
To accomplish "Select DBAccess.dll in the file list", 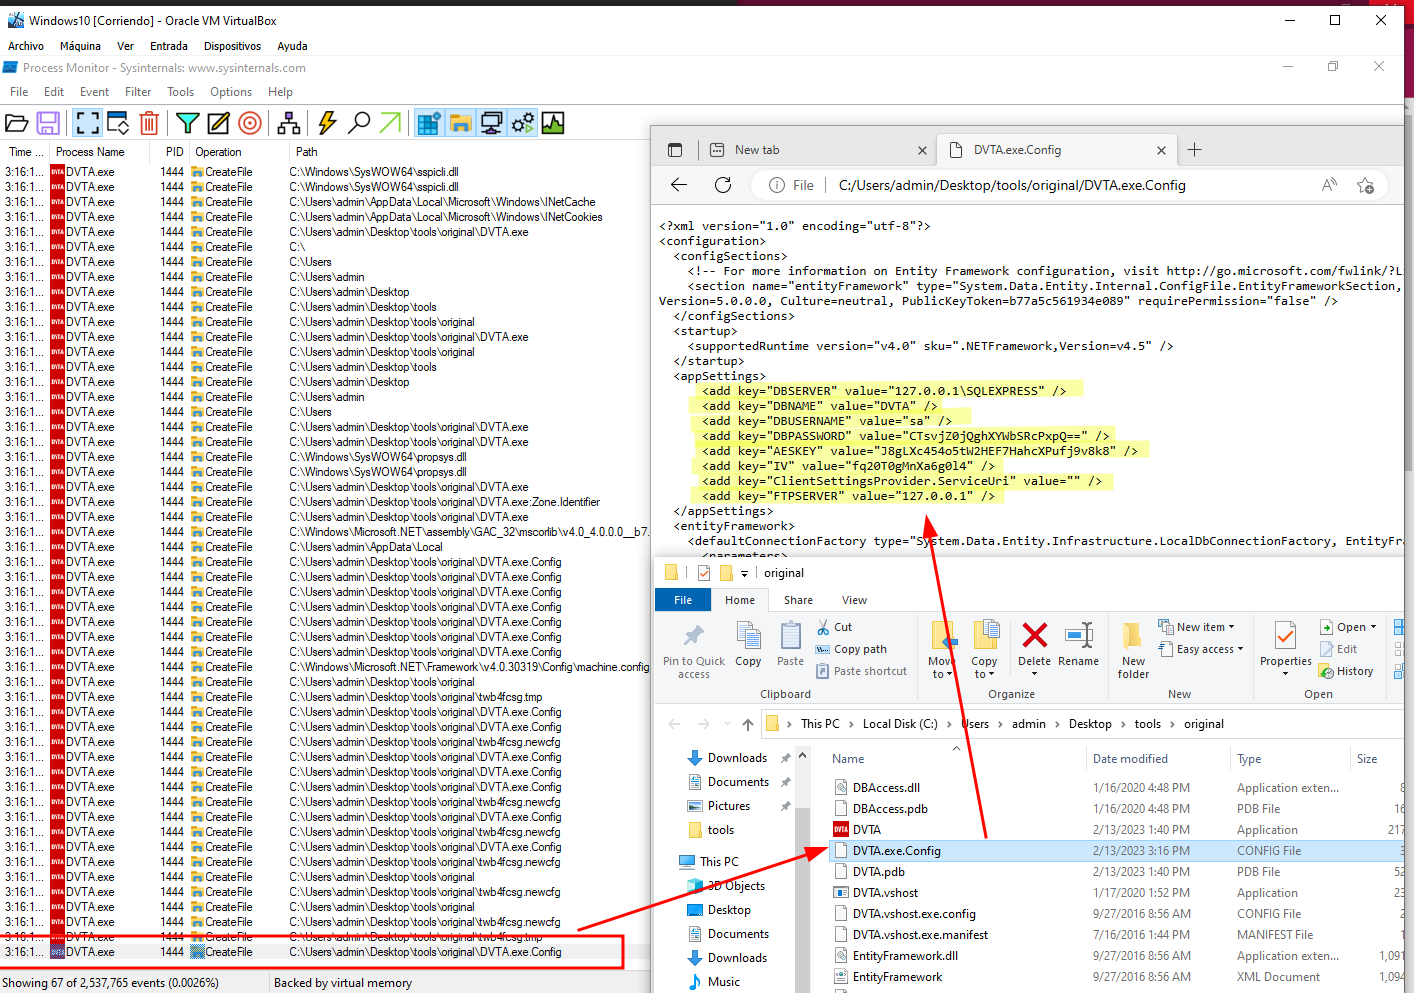I will [886, 788].
